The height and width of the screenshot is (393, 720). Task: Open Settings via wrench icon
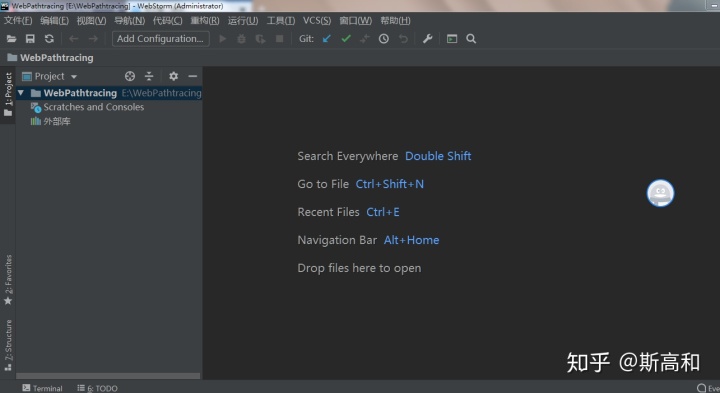point(428,39)
